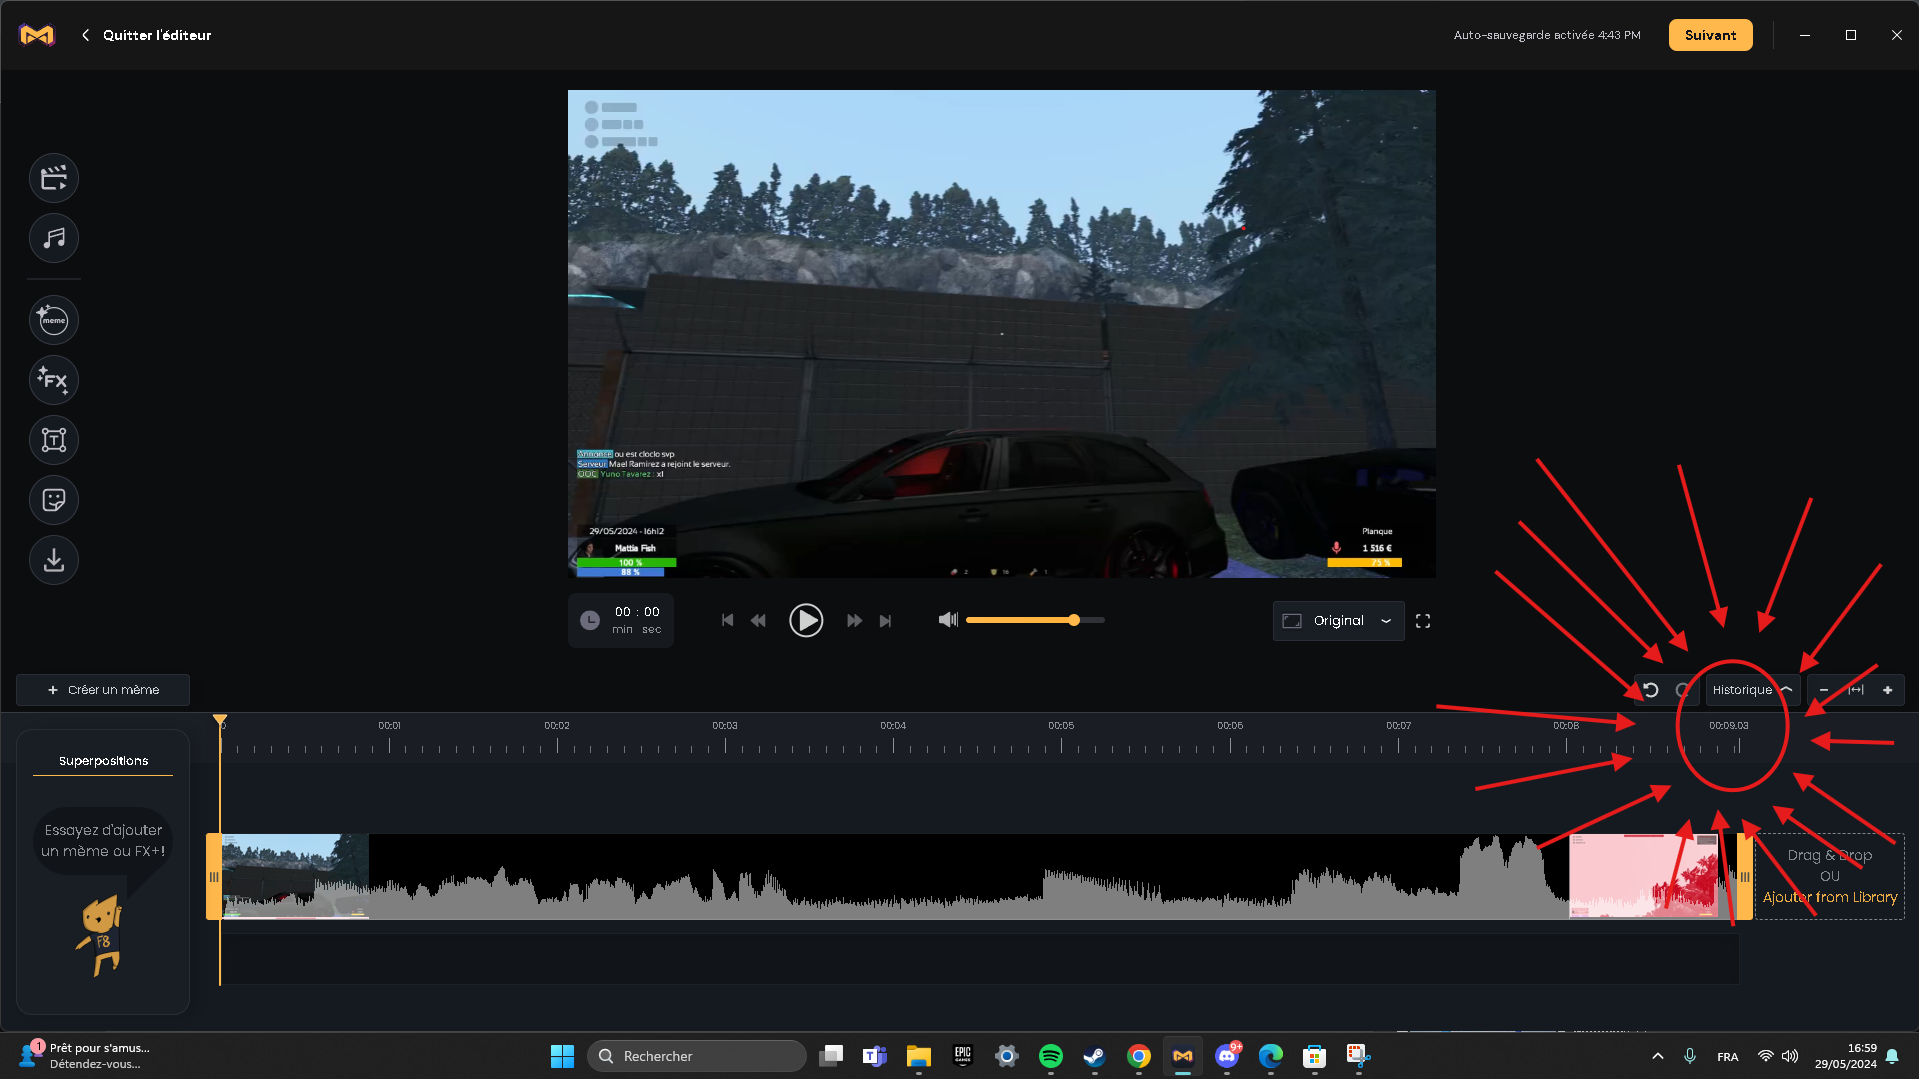Click the download/import icon in sidebar
The height and width of the screenshot is (1079, 1919).
(54, 560)
